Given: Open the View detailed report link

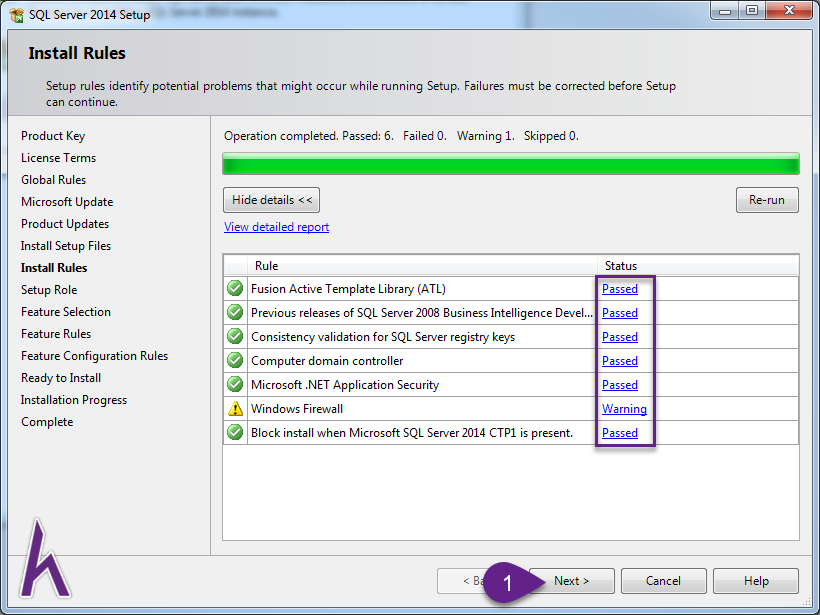Looking at the screenshot, I should click(276, 227).
